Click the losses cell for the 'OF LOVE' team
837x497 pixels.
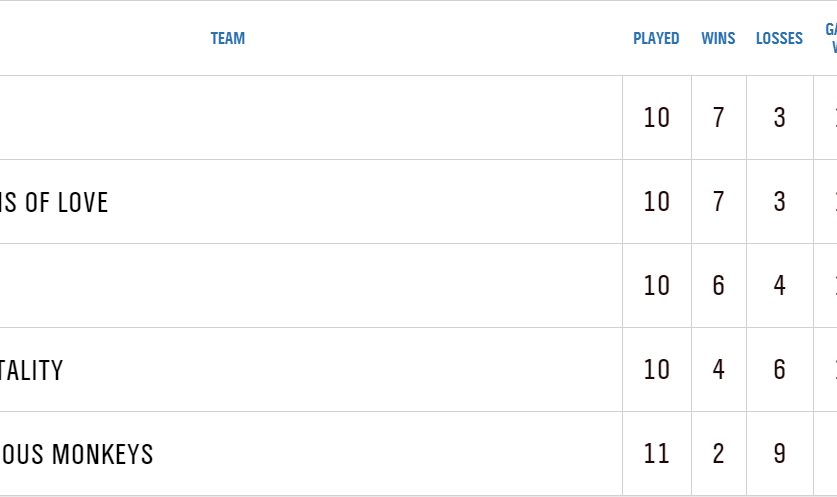[780, 202]
